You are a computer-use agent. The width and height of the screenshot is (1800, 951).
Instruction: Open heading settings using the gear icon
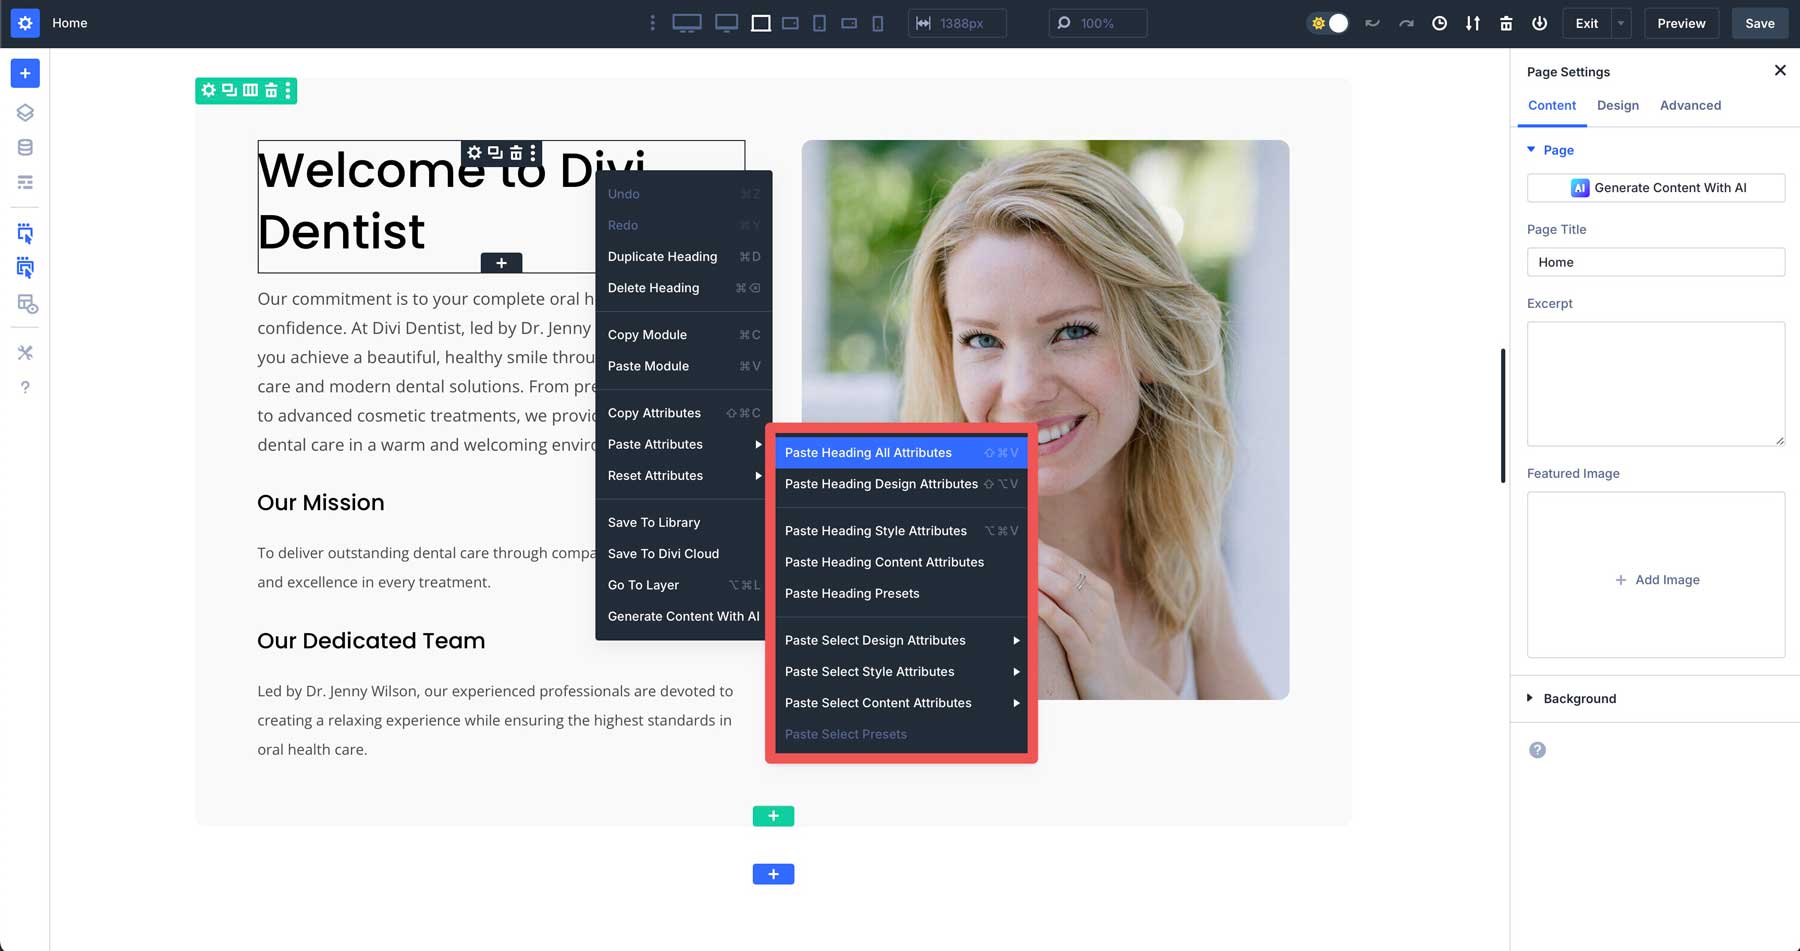pos(474,152)
